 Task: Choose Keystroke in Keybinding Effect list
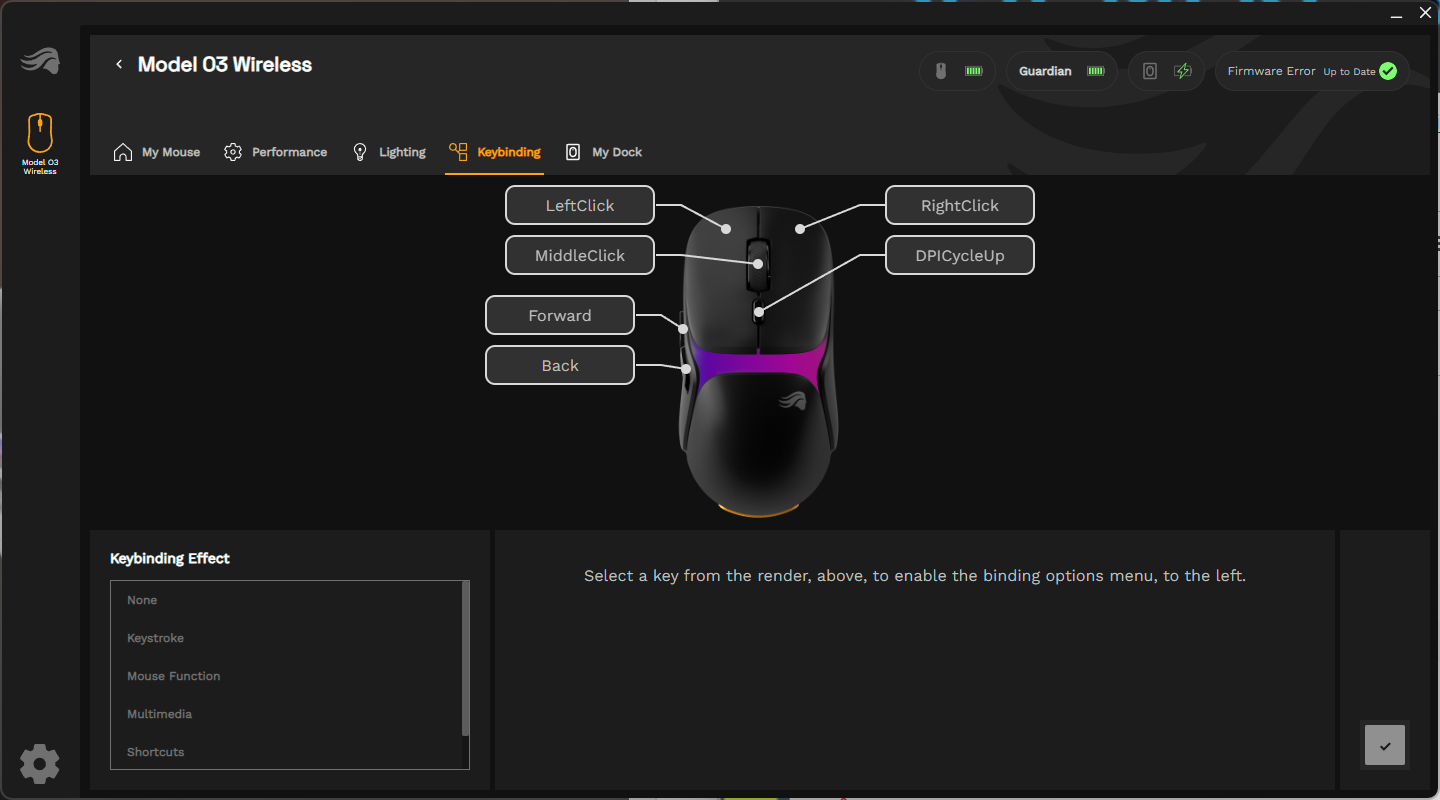[155, 638]
